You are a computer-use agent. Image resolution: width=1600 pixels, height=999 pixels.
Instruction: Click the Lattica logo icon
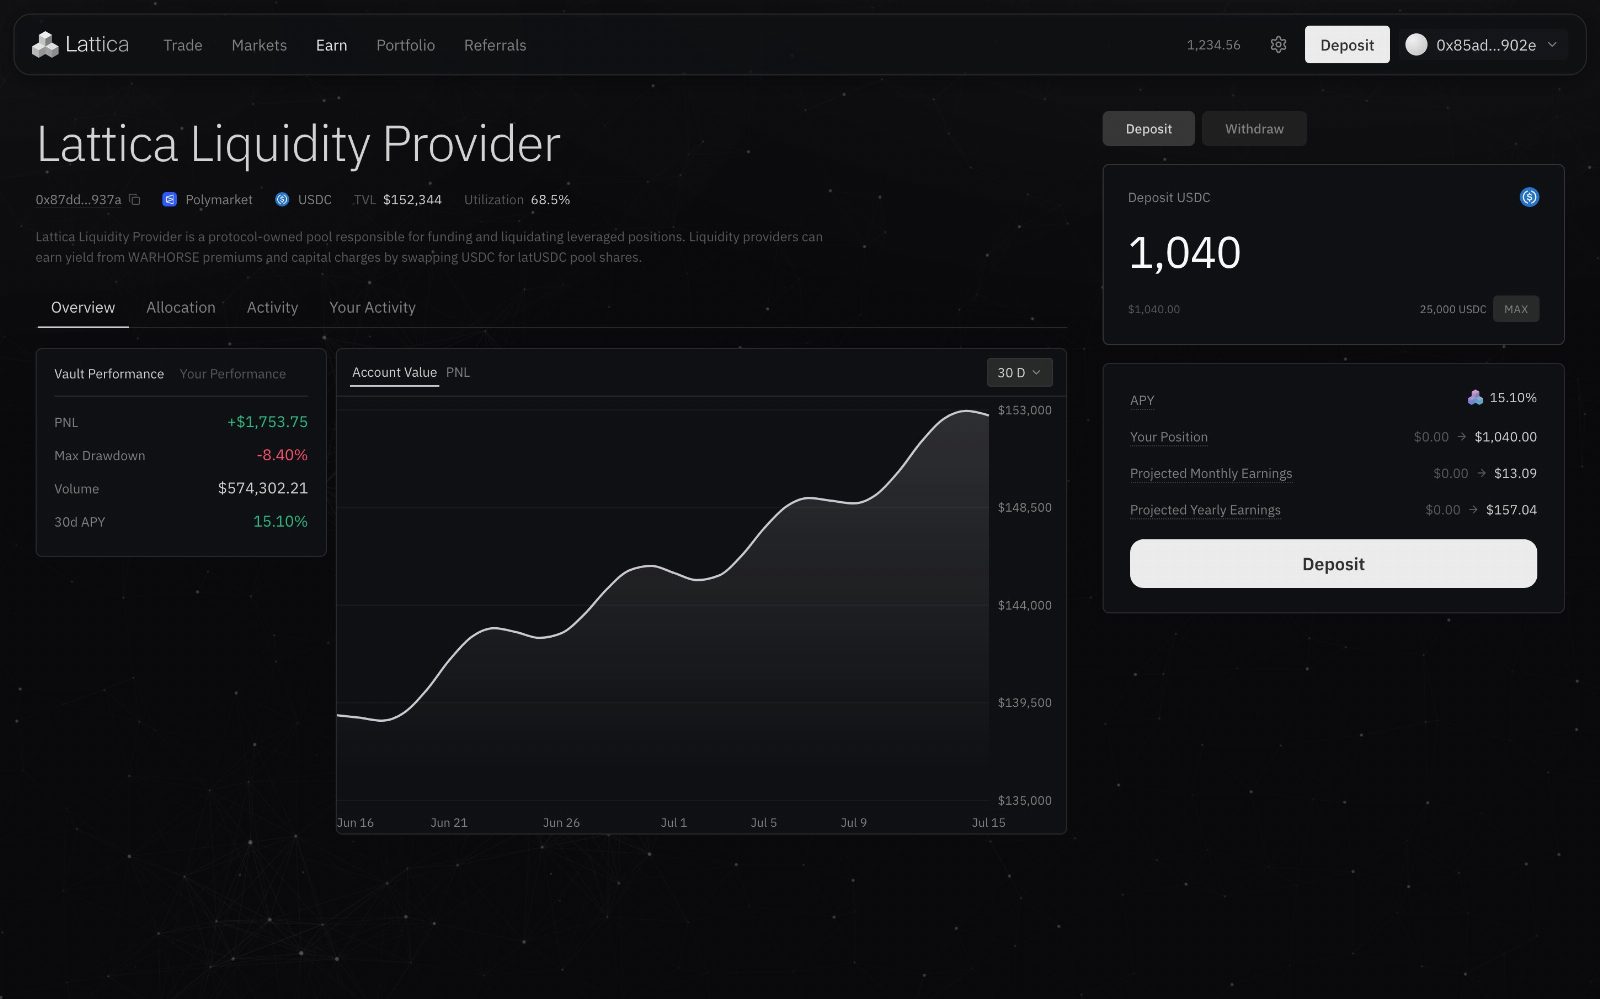45,45
